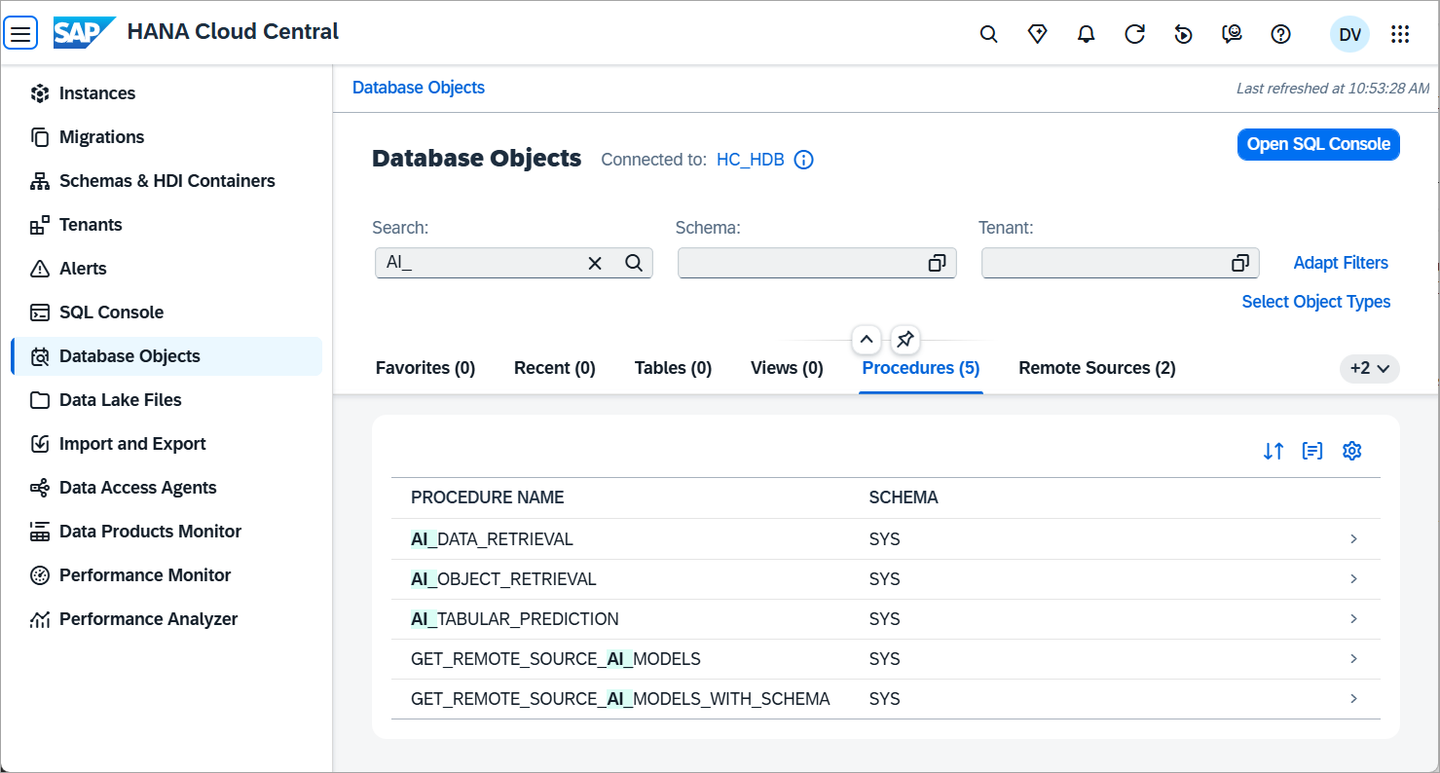The image size is (1440, 773).
Task: Open the DV user profile avatar
Action: click(x=1350, y=34)
